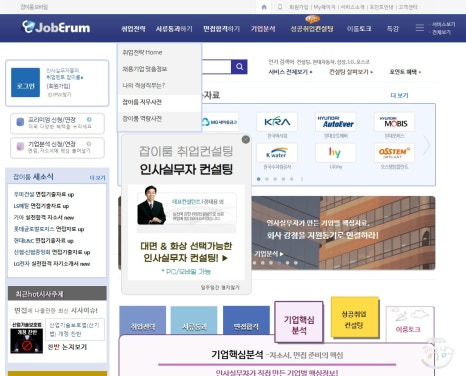This screenshot has height=376, width=466.
Task: Open 기아 실전합격 자소서 news item
Action: click(44, 217)
